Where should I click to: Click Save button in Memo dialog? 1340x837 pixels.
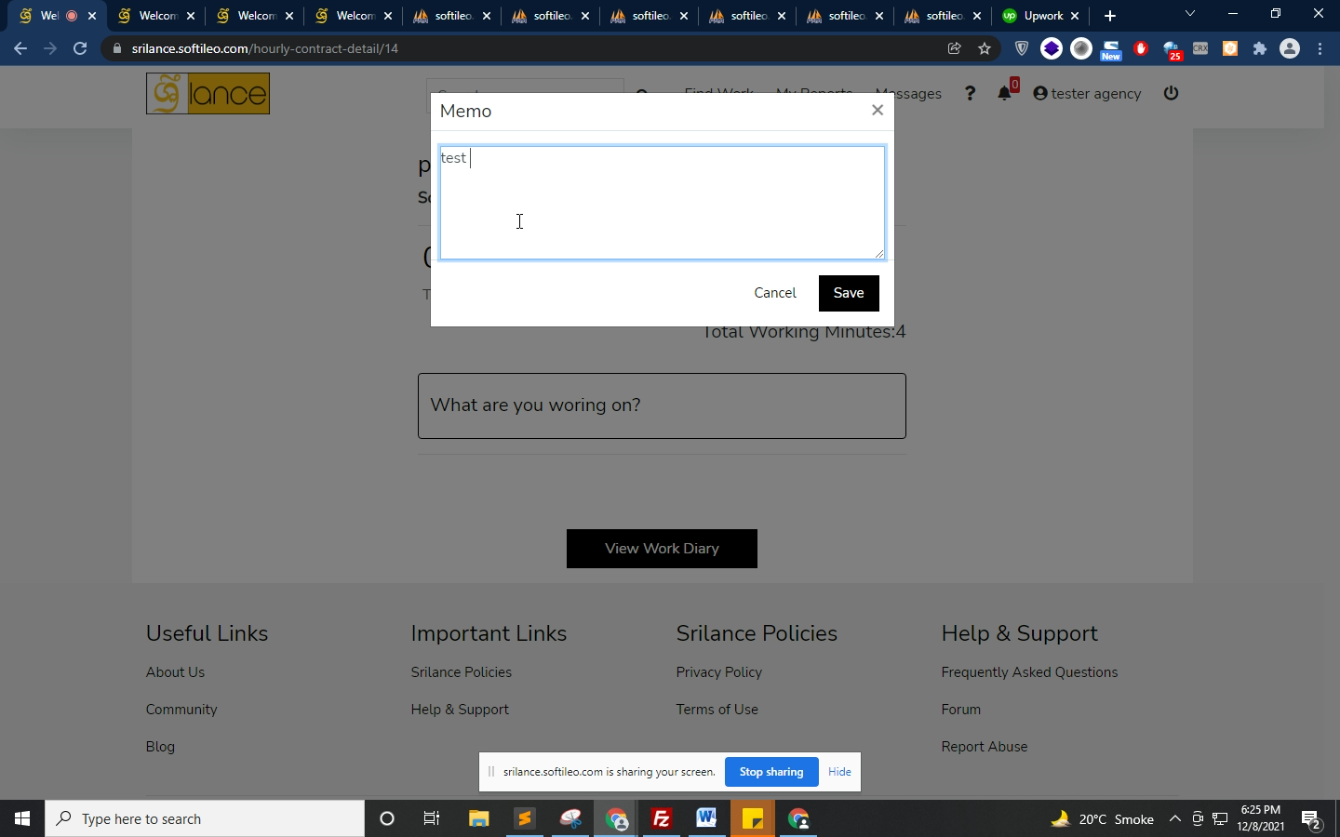tap(848, 293)
